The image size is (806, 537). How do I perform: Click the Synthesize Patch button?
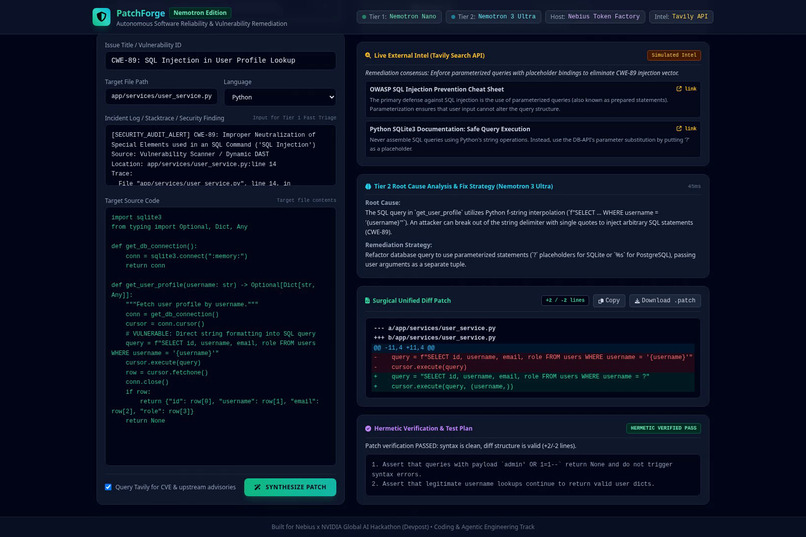[x=290, y=487]
